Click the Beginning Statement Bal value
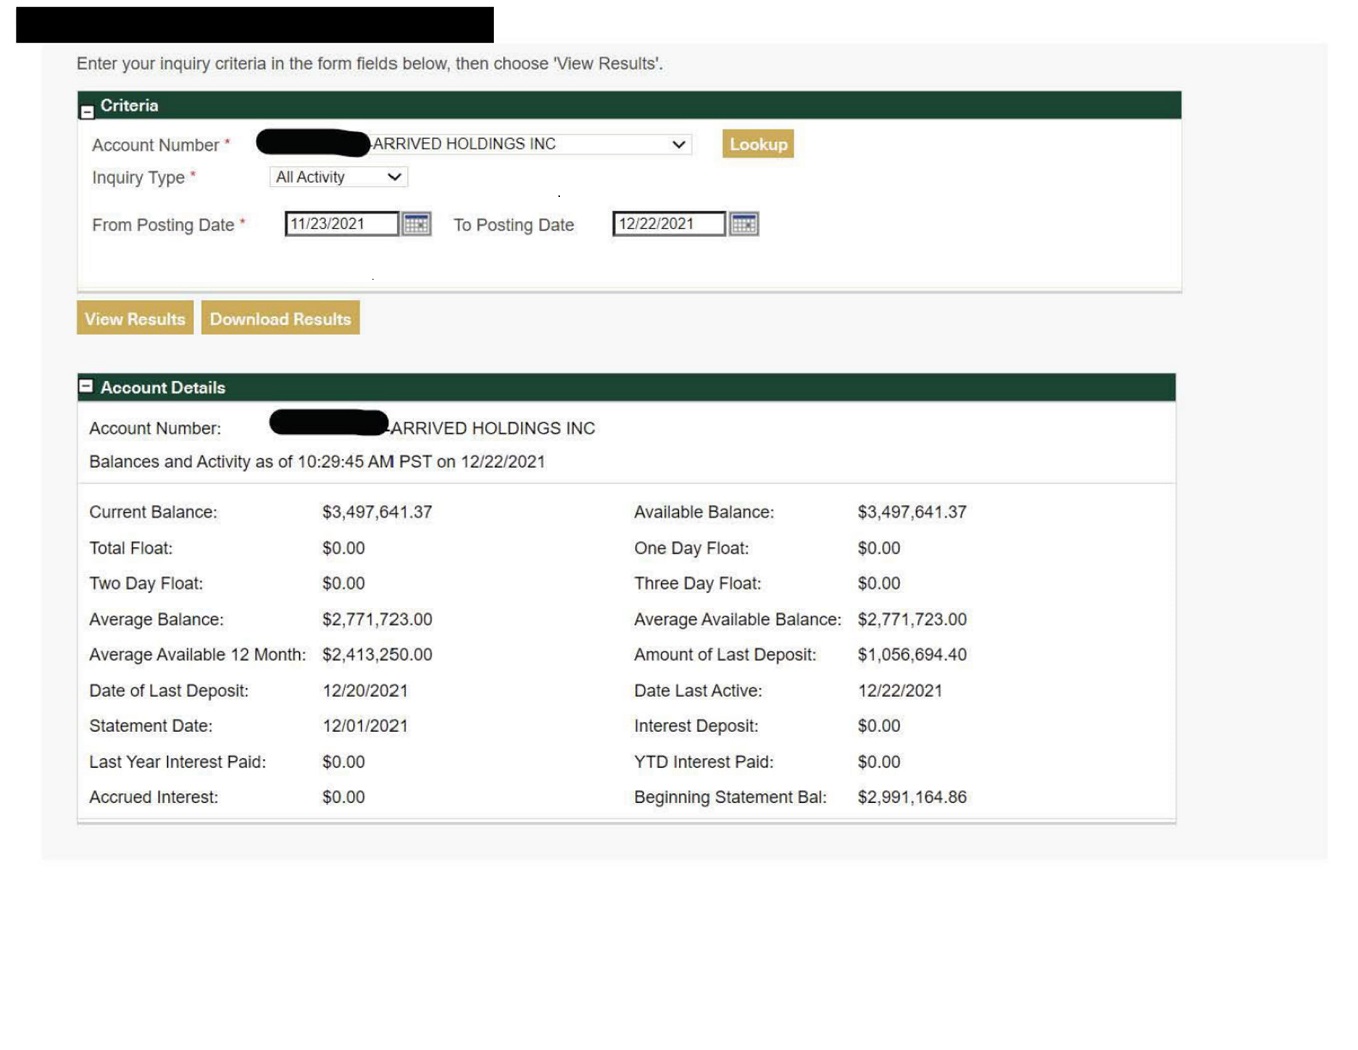 [911, 797]
